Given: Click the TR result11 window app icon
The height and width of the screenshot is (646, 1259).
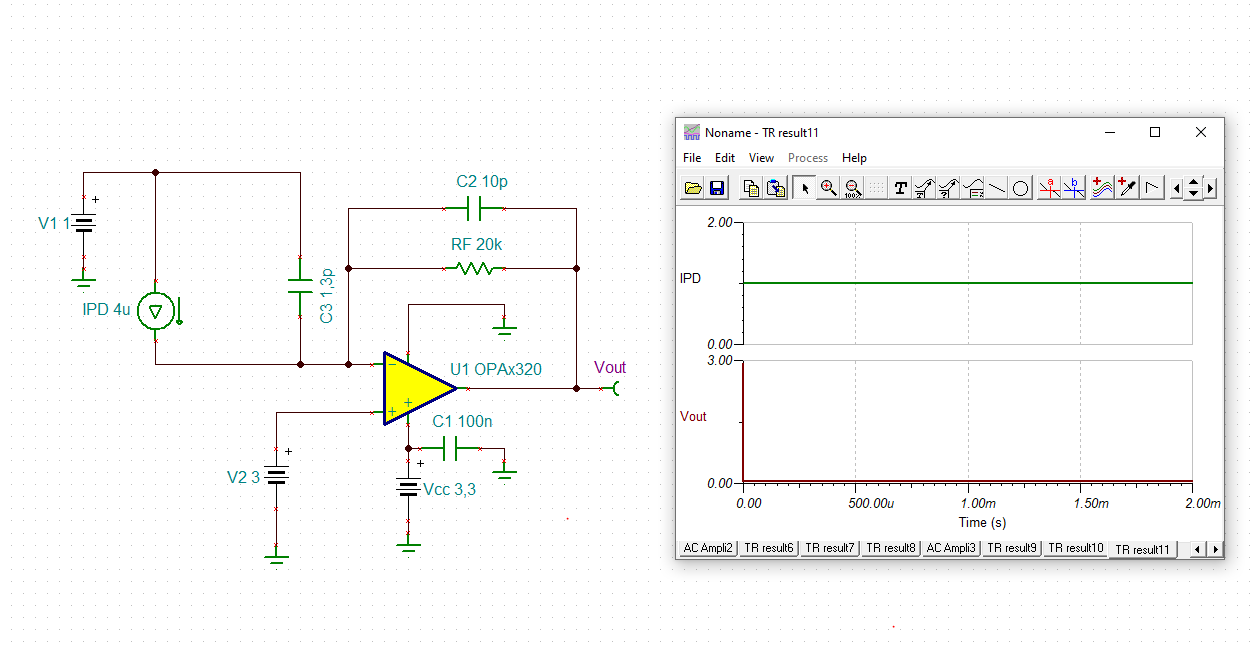Looking at the screenshot, I should pyautogui.click(x=691, y=132).
